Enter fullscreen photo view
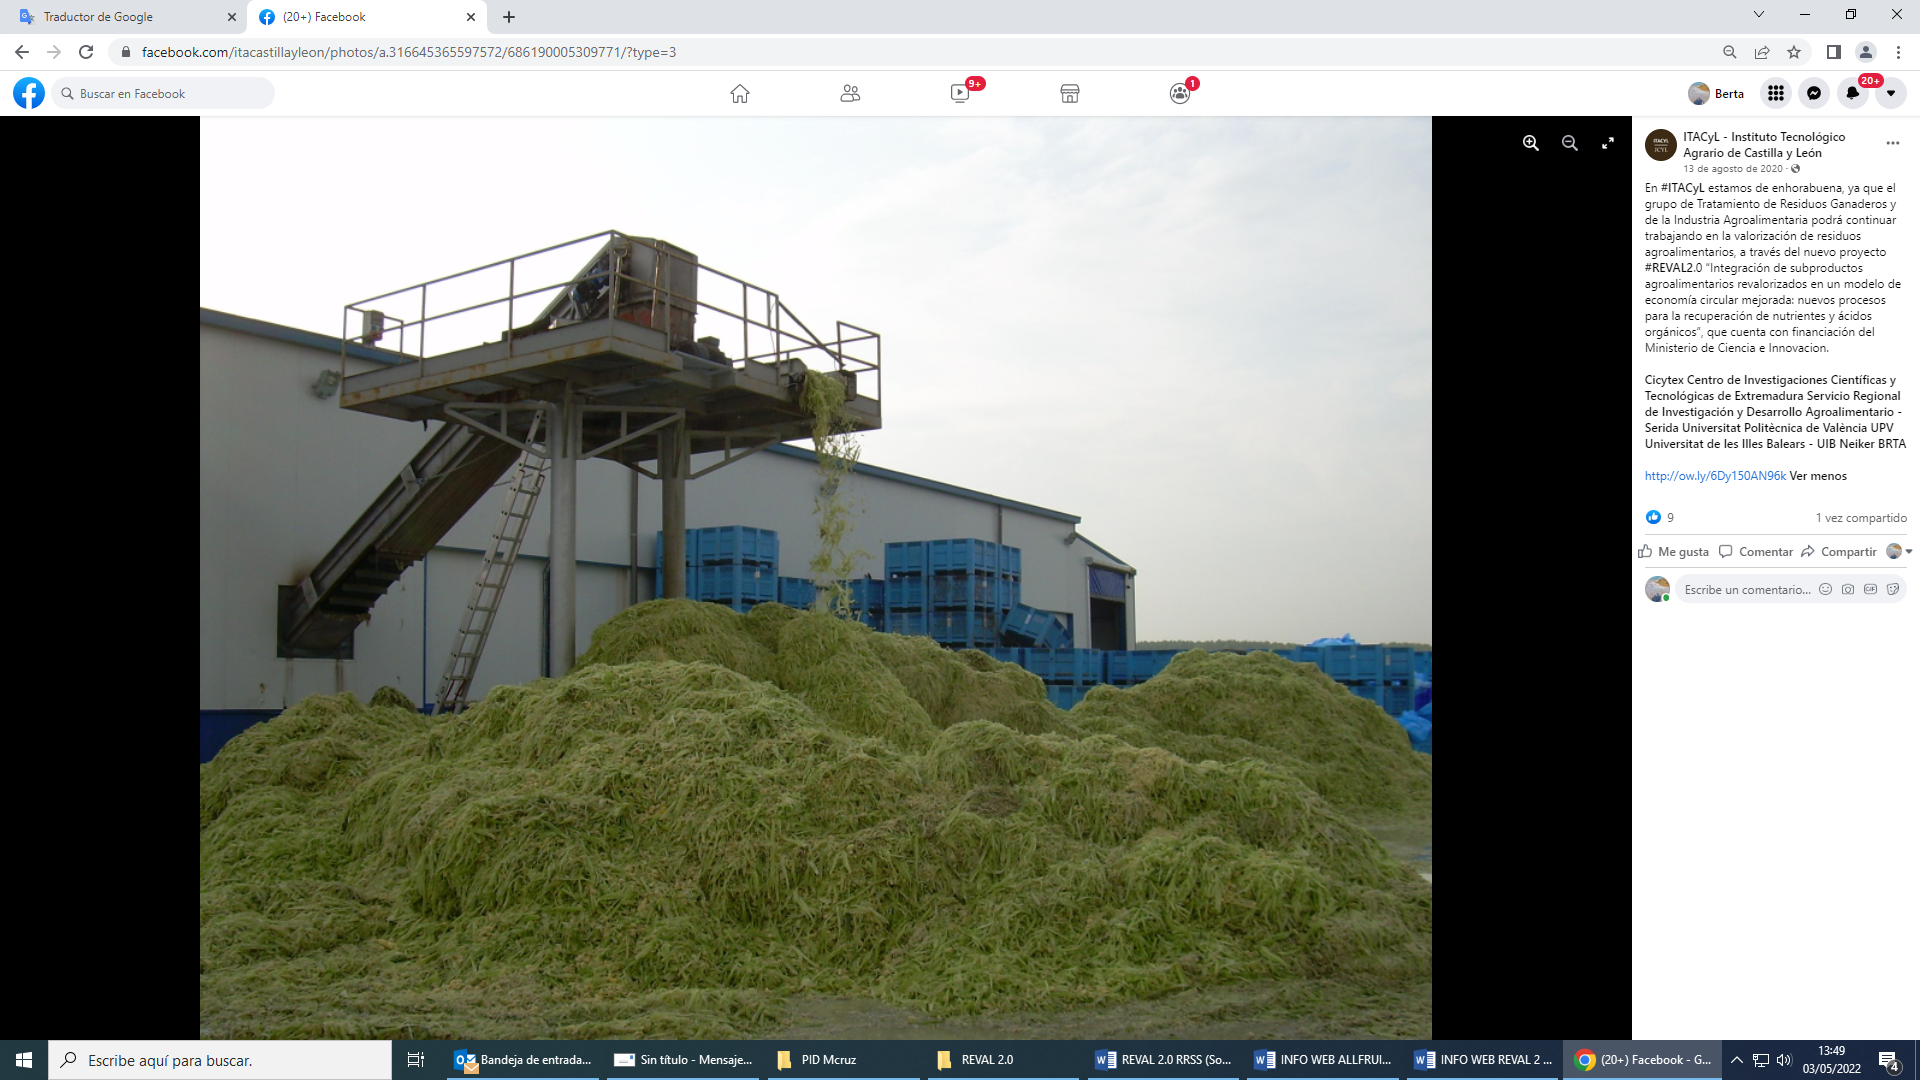 tap(1608, 143)
